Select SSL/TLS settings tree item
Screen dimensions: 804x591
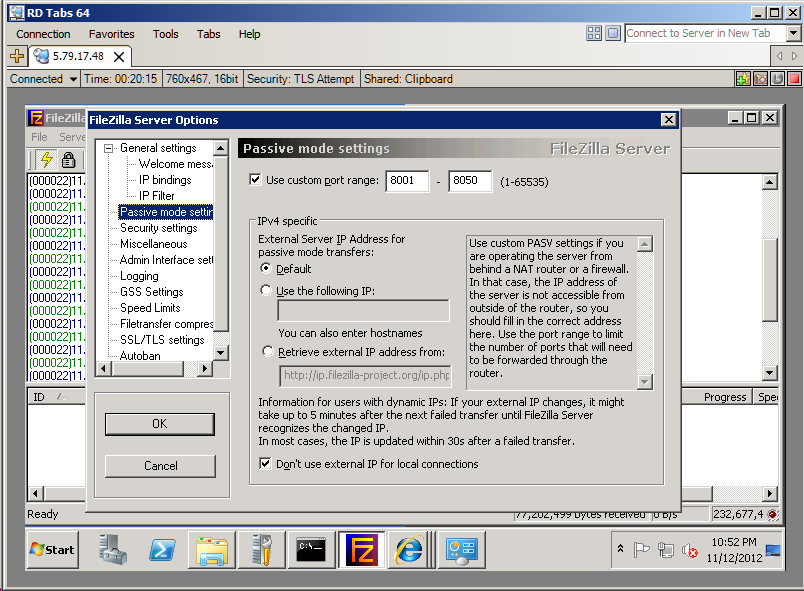coord(162,340)
